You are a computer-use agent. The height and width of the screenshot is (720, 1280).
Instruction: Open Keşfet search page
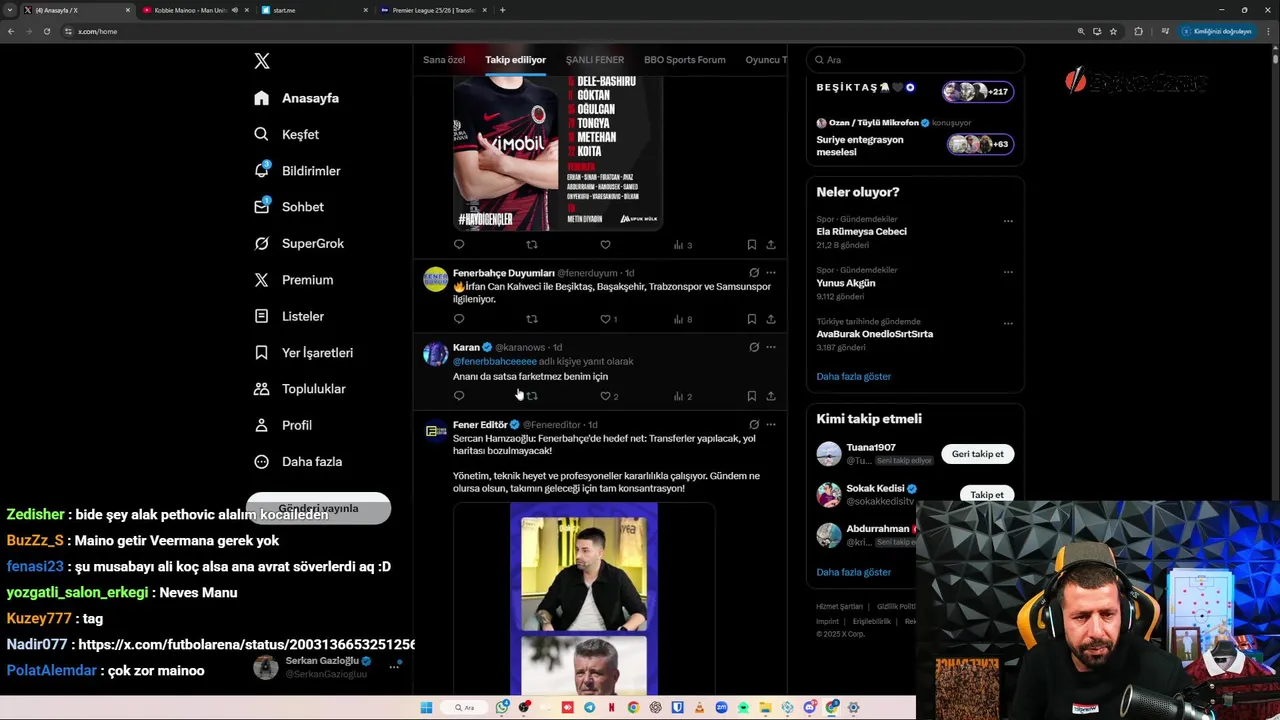[x=287, y=134]
